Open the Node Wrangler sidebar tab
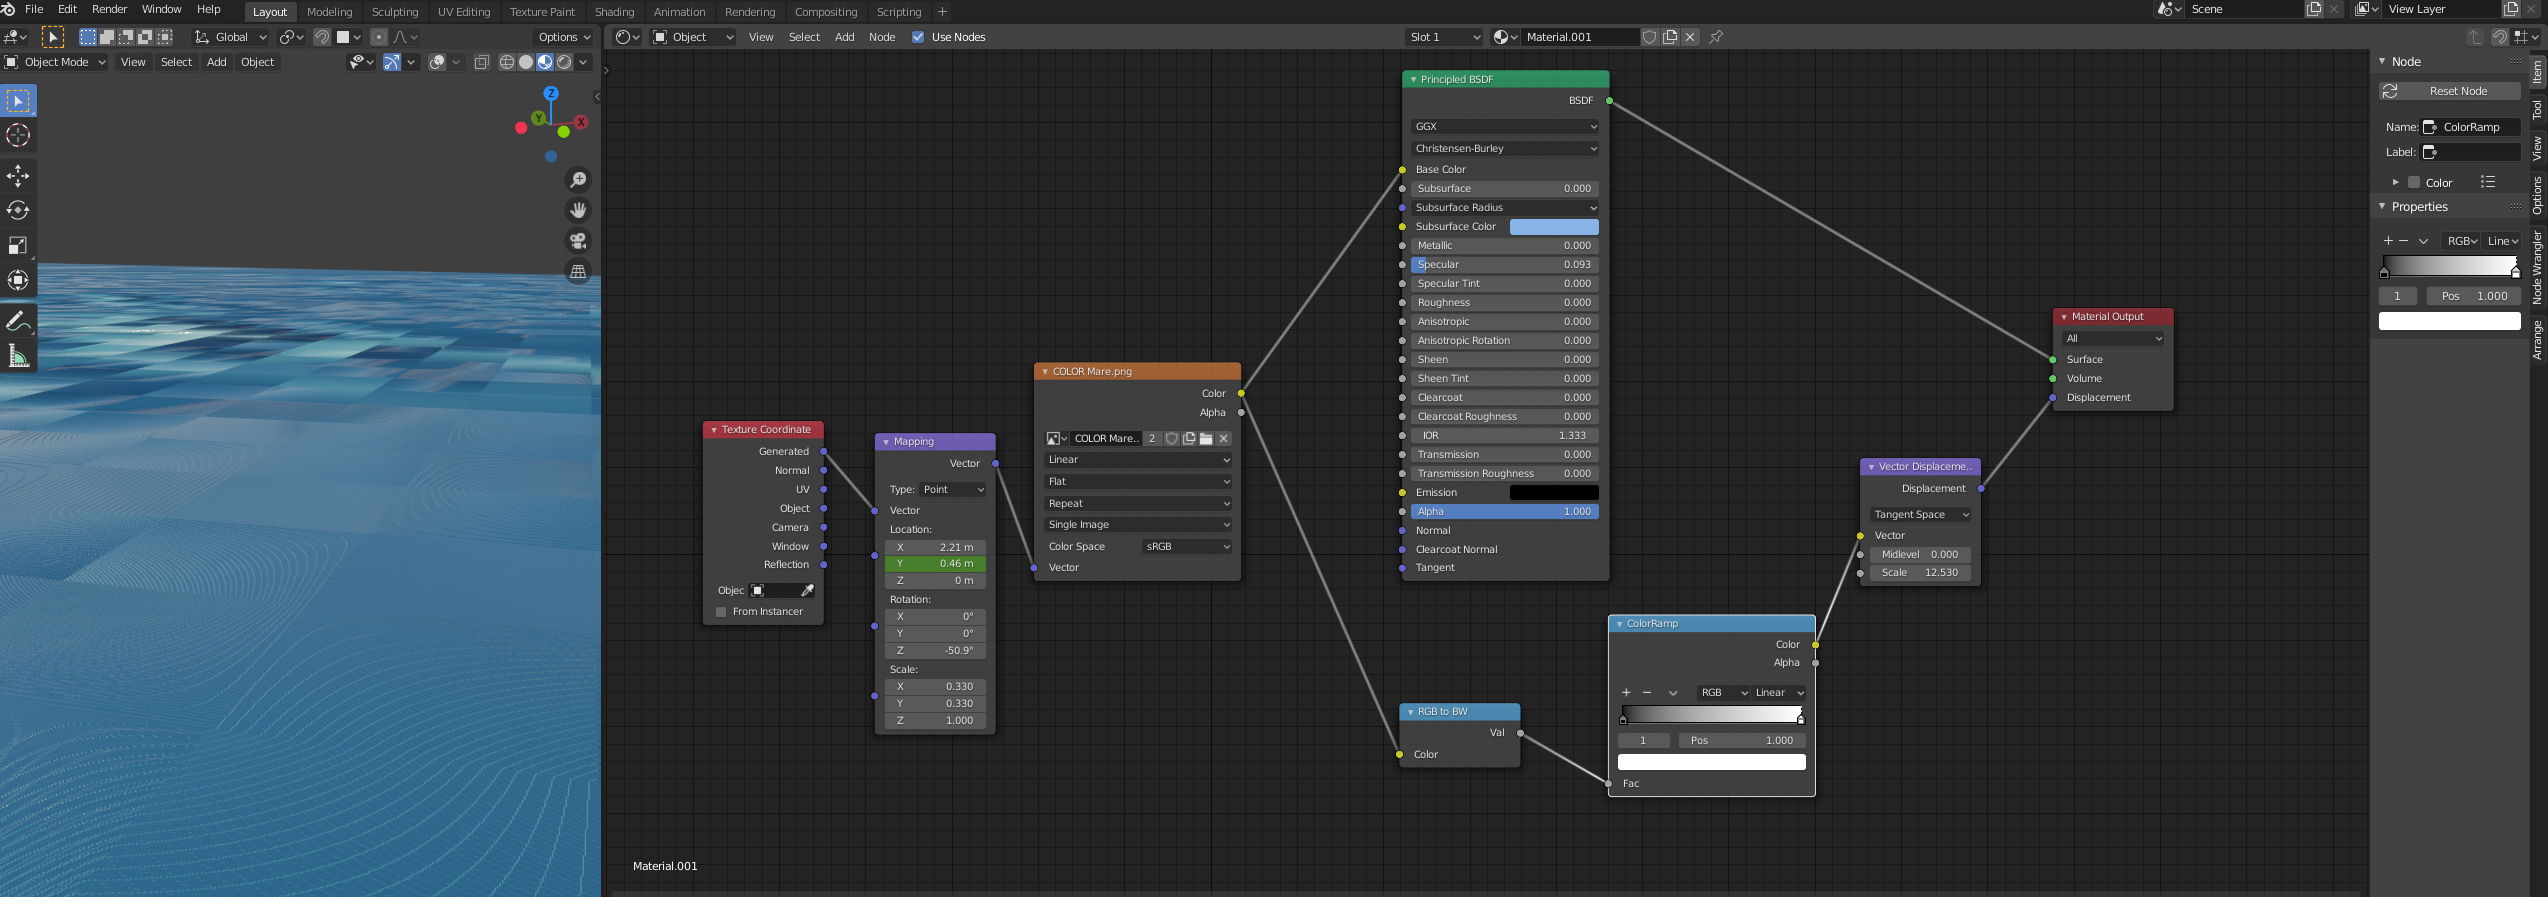The width and height of the screenshot is (2548, 897). [x=2538, y=266]
